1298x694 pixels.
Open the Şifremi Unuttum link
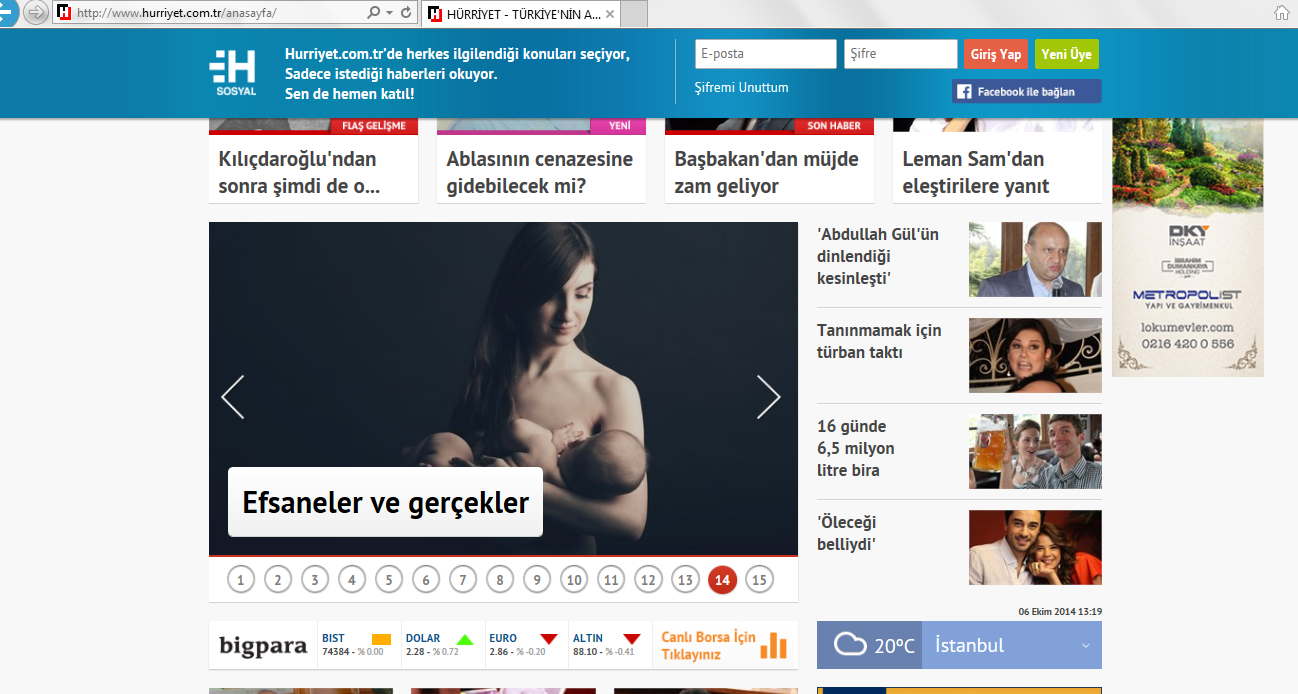(742, 88)
